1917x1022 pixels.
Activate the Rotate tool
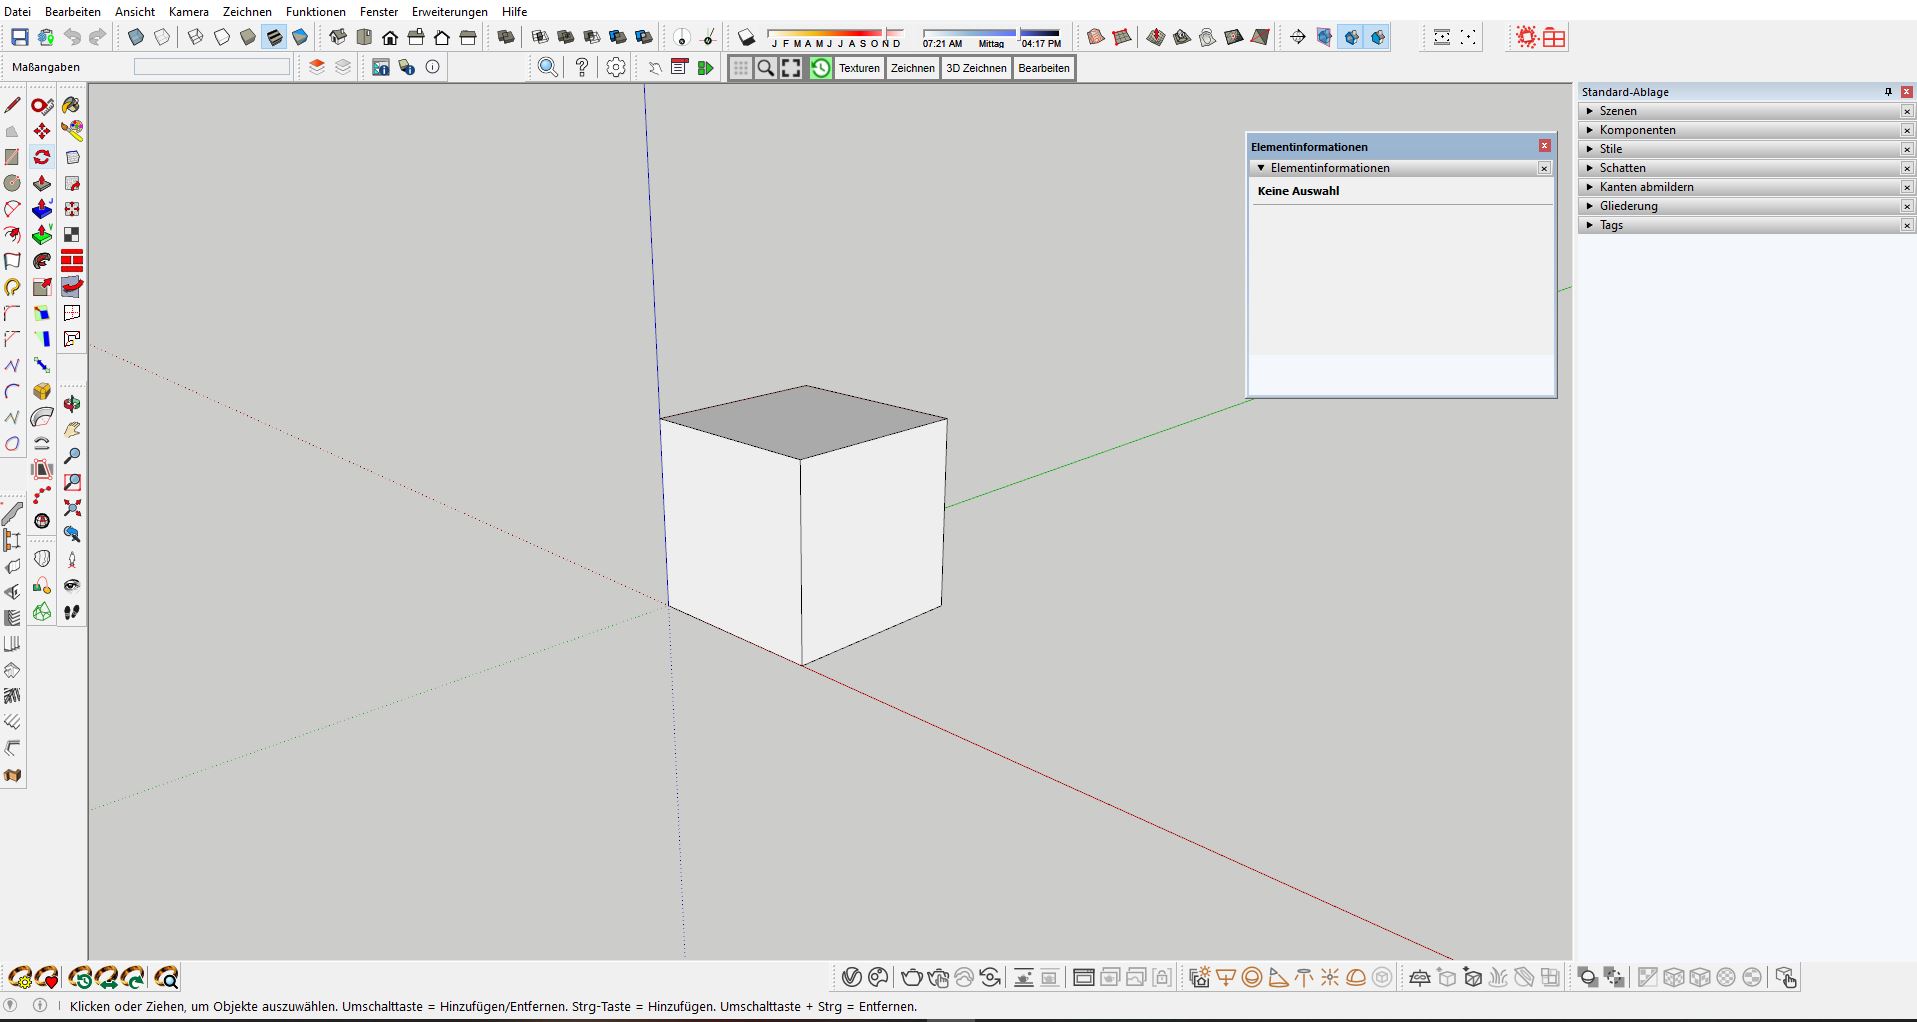(x=42, y=157)
